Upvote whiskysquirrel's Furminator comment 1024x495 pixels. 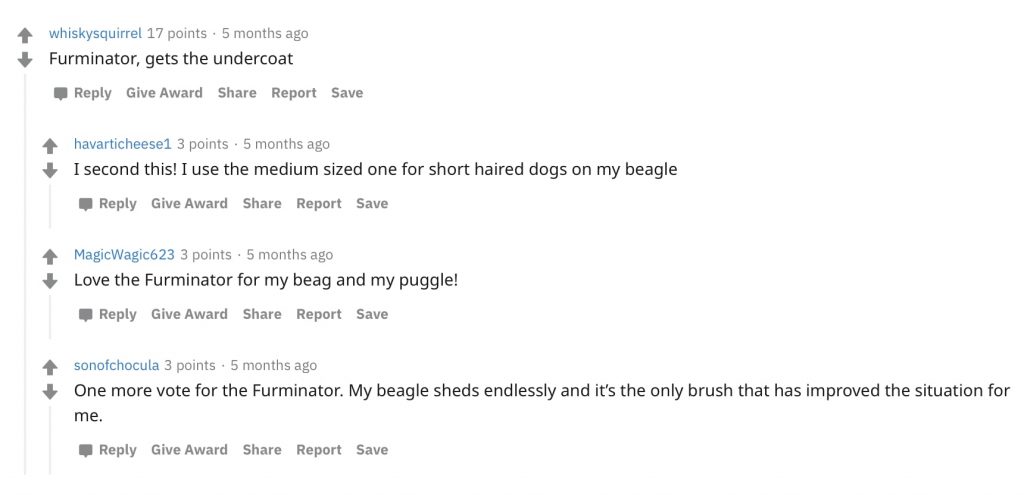pos(26,36)
